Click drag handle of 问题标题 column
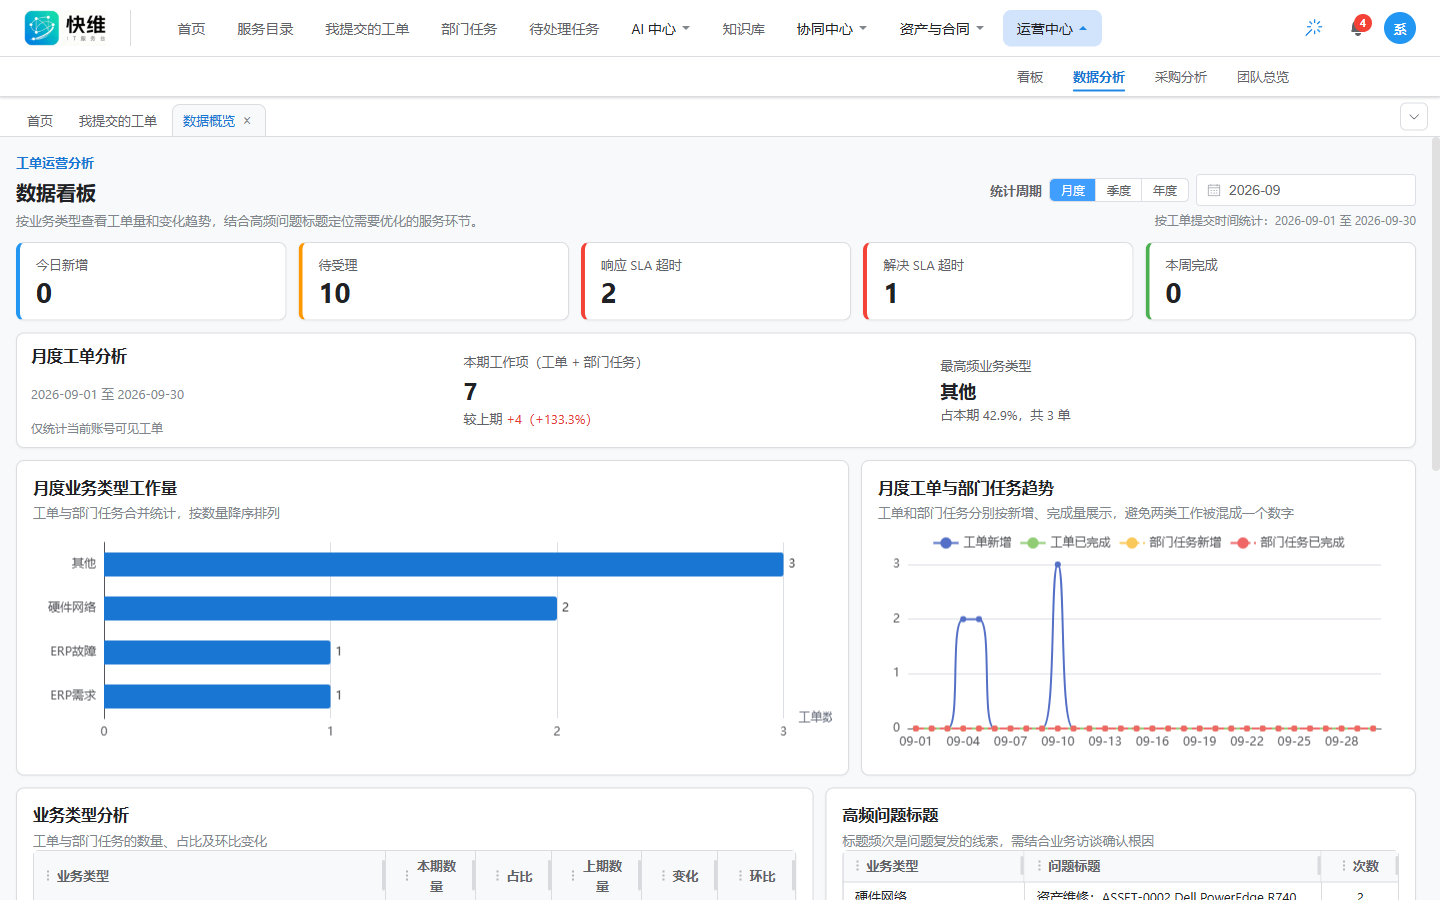The image size is (1440, 900). point(1039,866)
